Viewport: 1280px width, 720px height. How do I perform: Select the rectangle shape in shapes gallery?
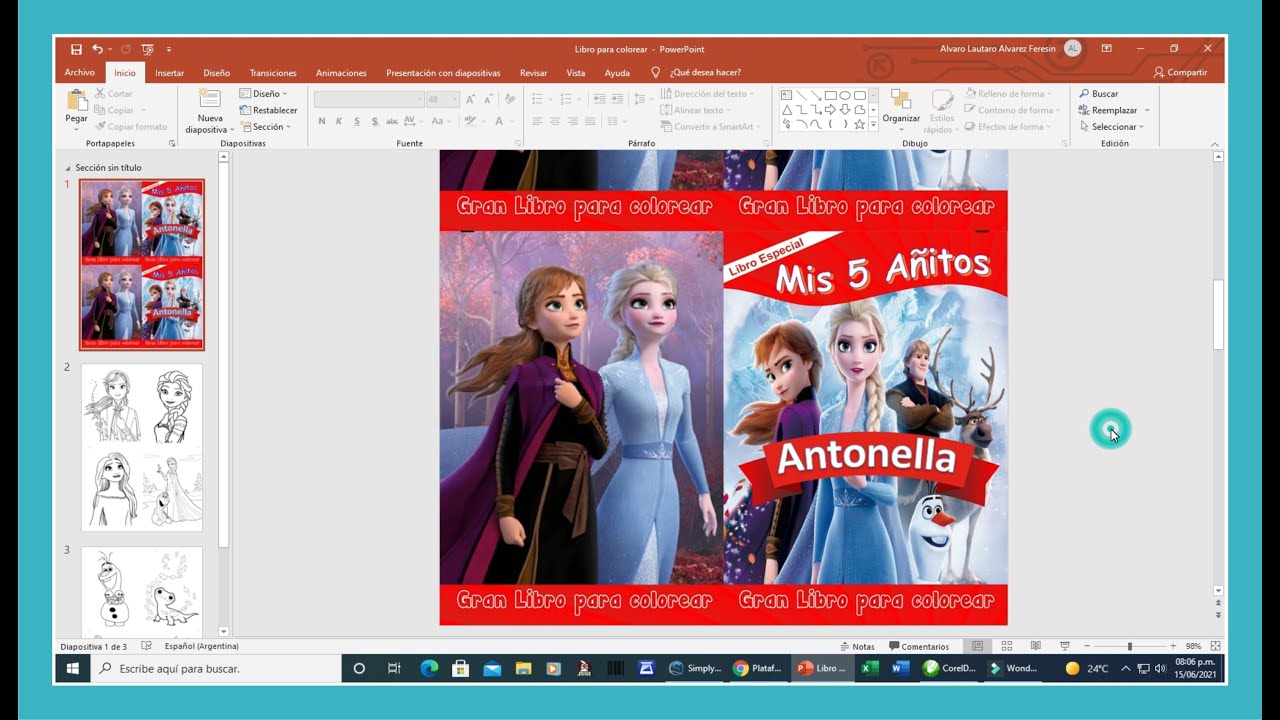830,95
